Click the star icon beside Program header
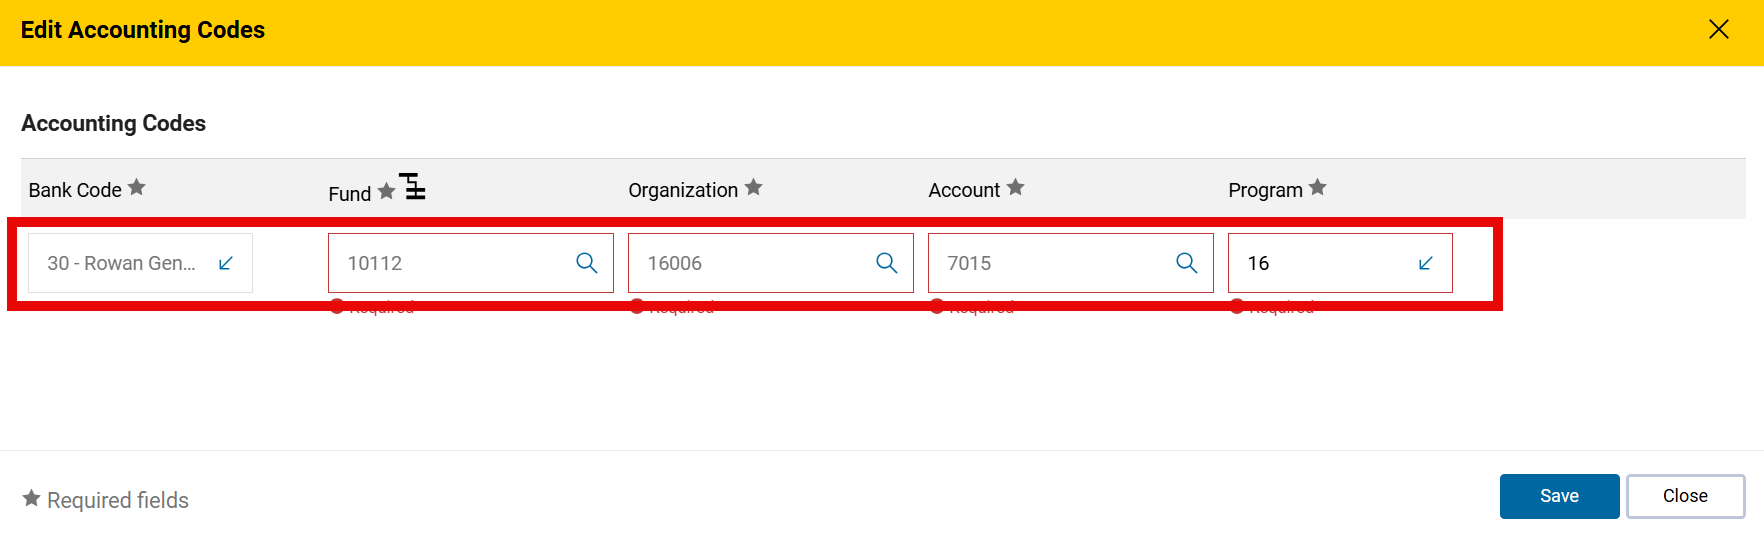Screen dimensions: 1764x545 click(x=1317, y=188)
